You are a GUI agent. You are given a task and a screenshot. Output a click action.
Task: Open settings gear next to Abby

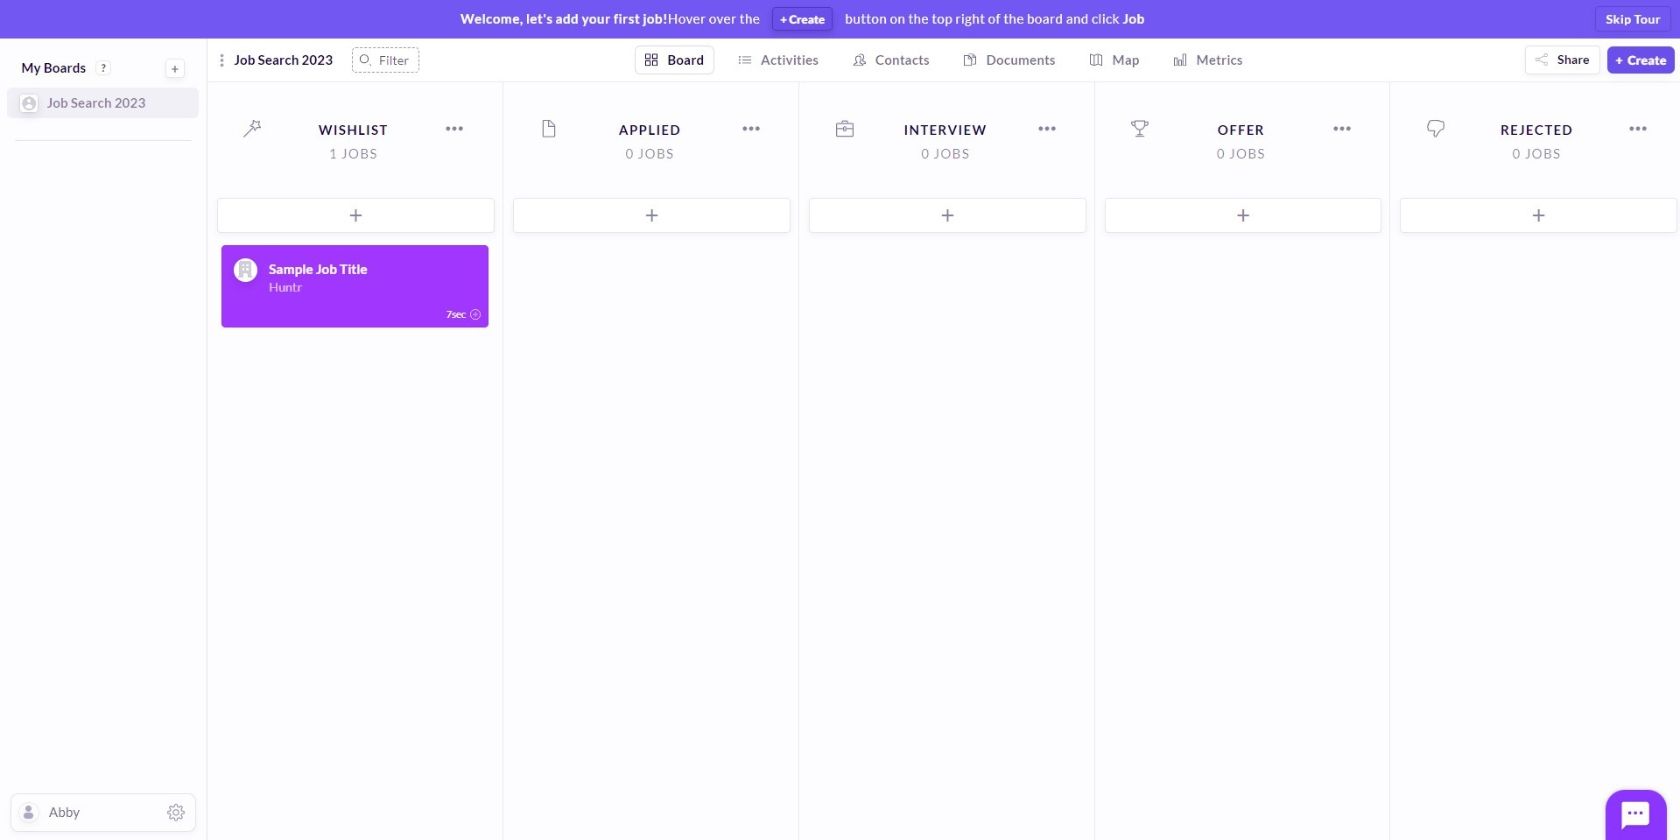click(x=176, y=812)
